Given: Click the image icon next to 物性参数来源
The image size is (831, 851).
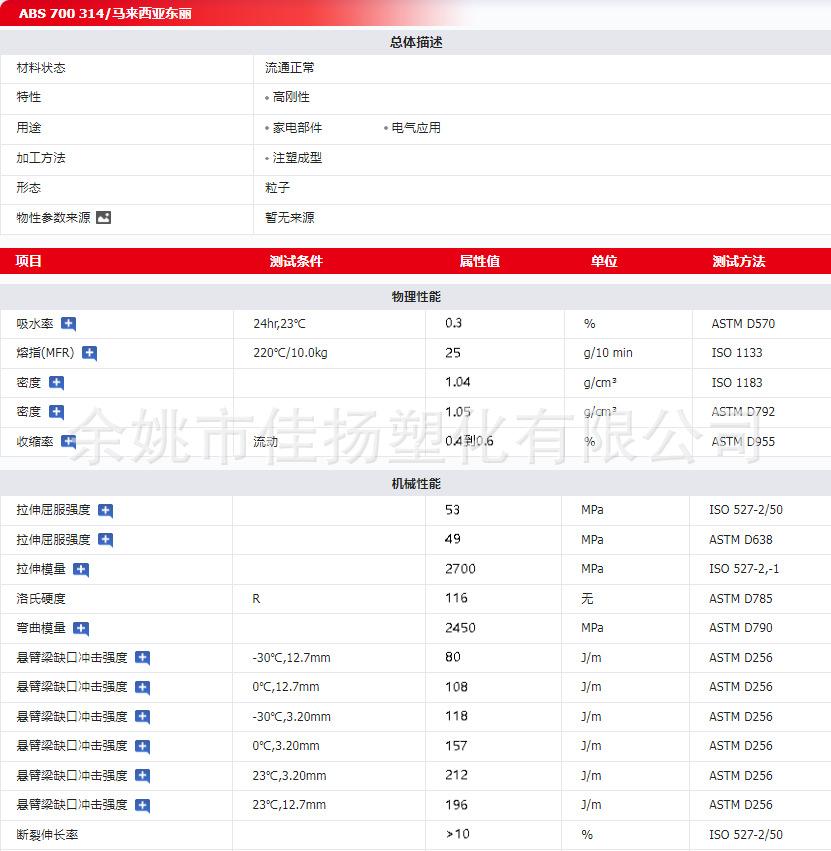Looking at the screenshot, I should coord(103,218).
